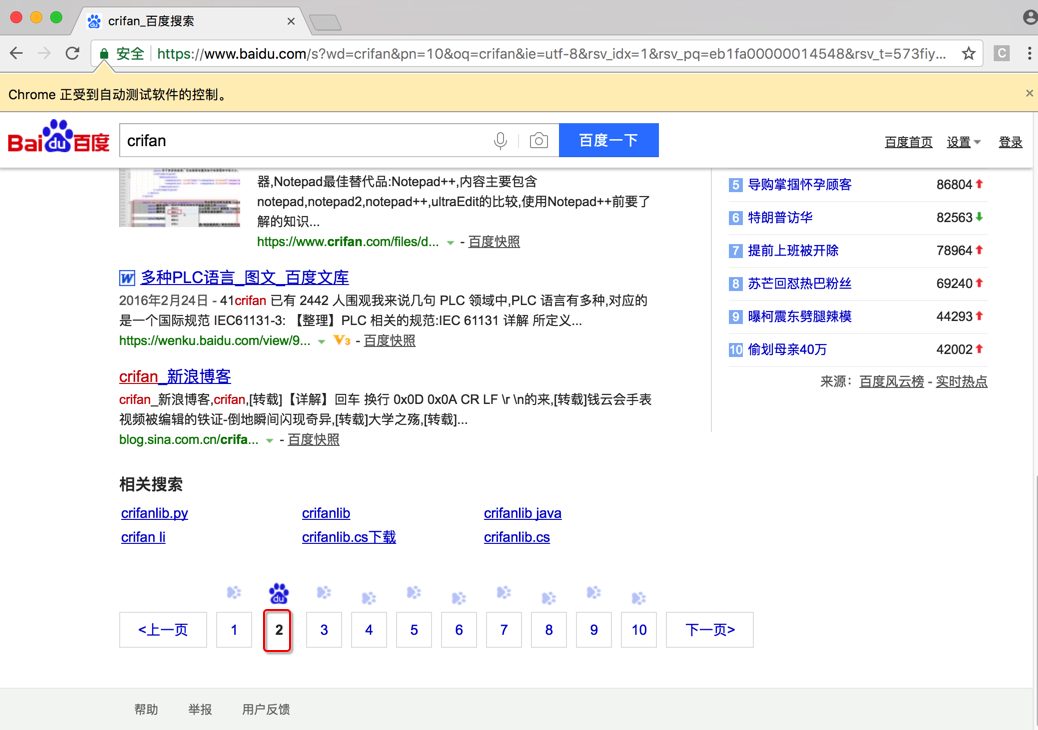The image size is (1038, 730).
Task: Go to previous page with <上一页
Action: pyautogui.click(x=163, y=629)
